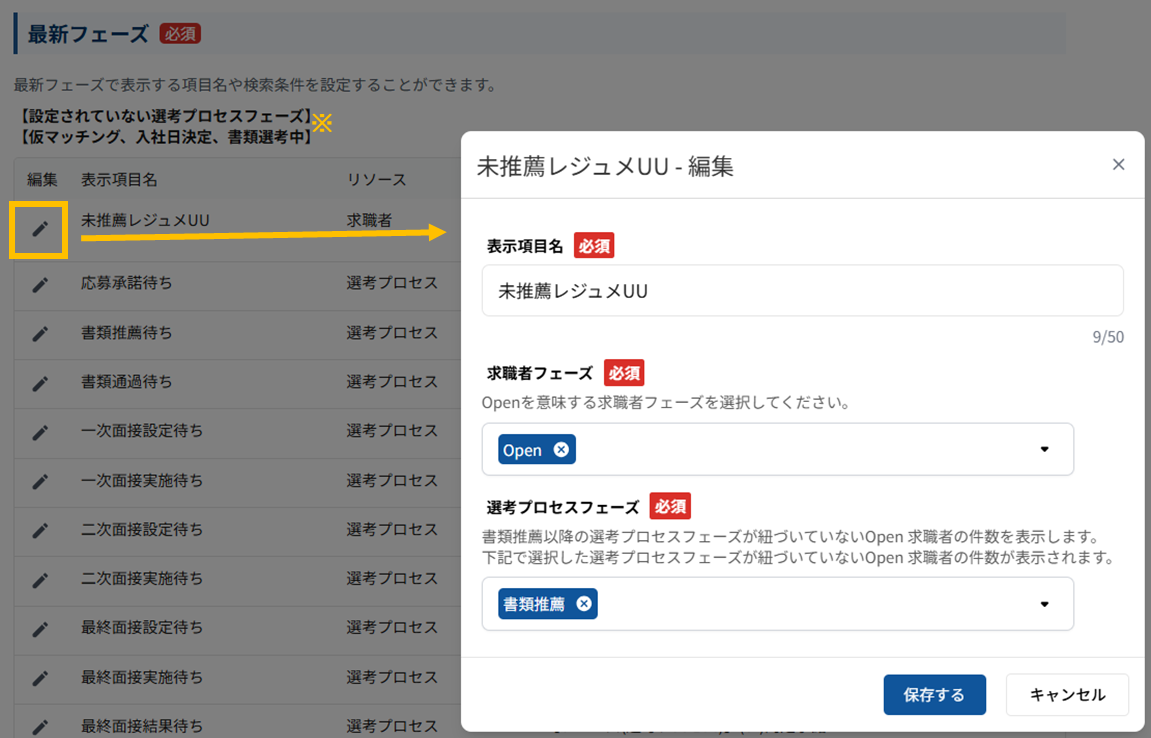Viewport: 1151px width, 738px height.
Task: Click the 表示項目名 column header
Action: coord(119,180)
